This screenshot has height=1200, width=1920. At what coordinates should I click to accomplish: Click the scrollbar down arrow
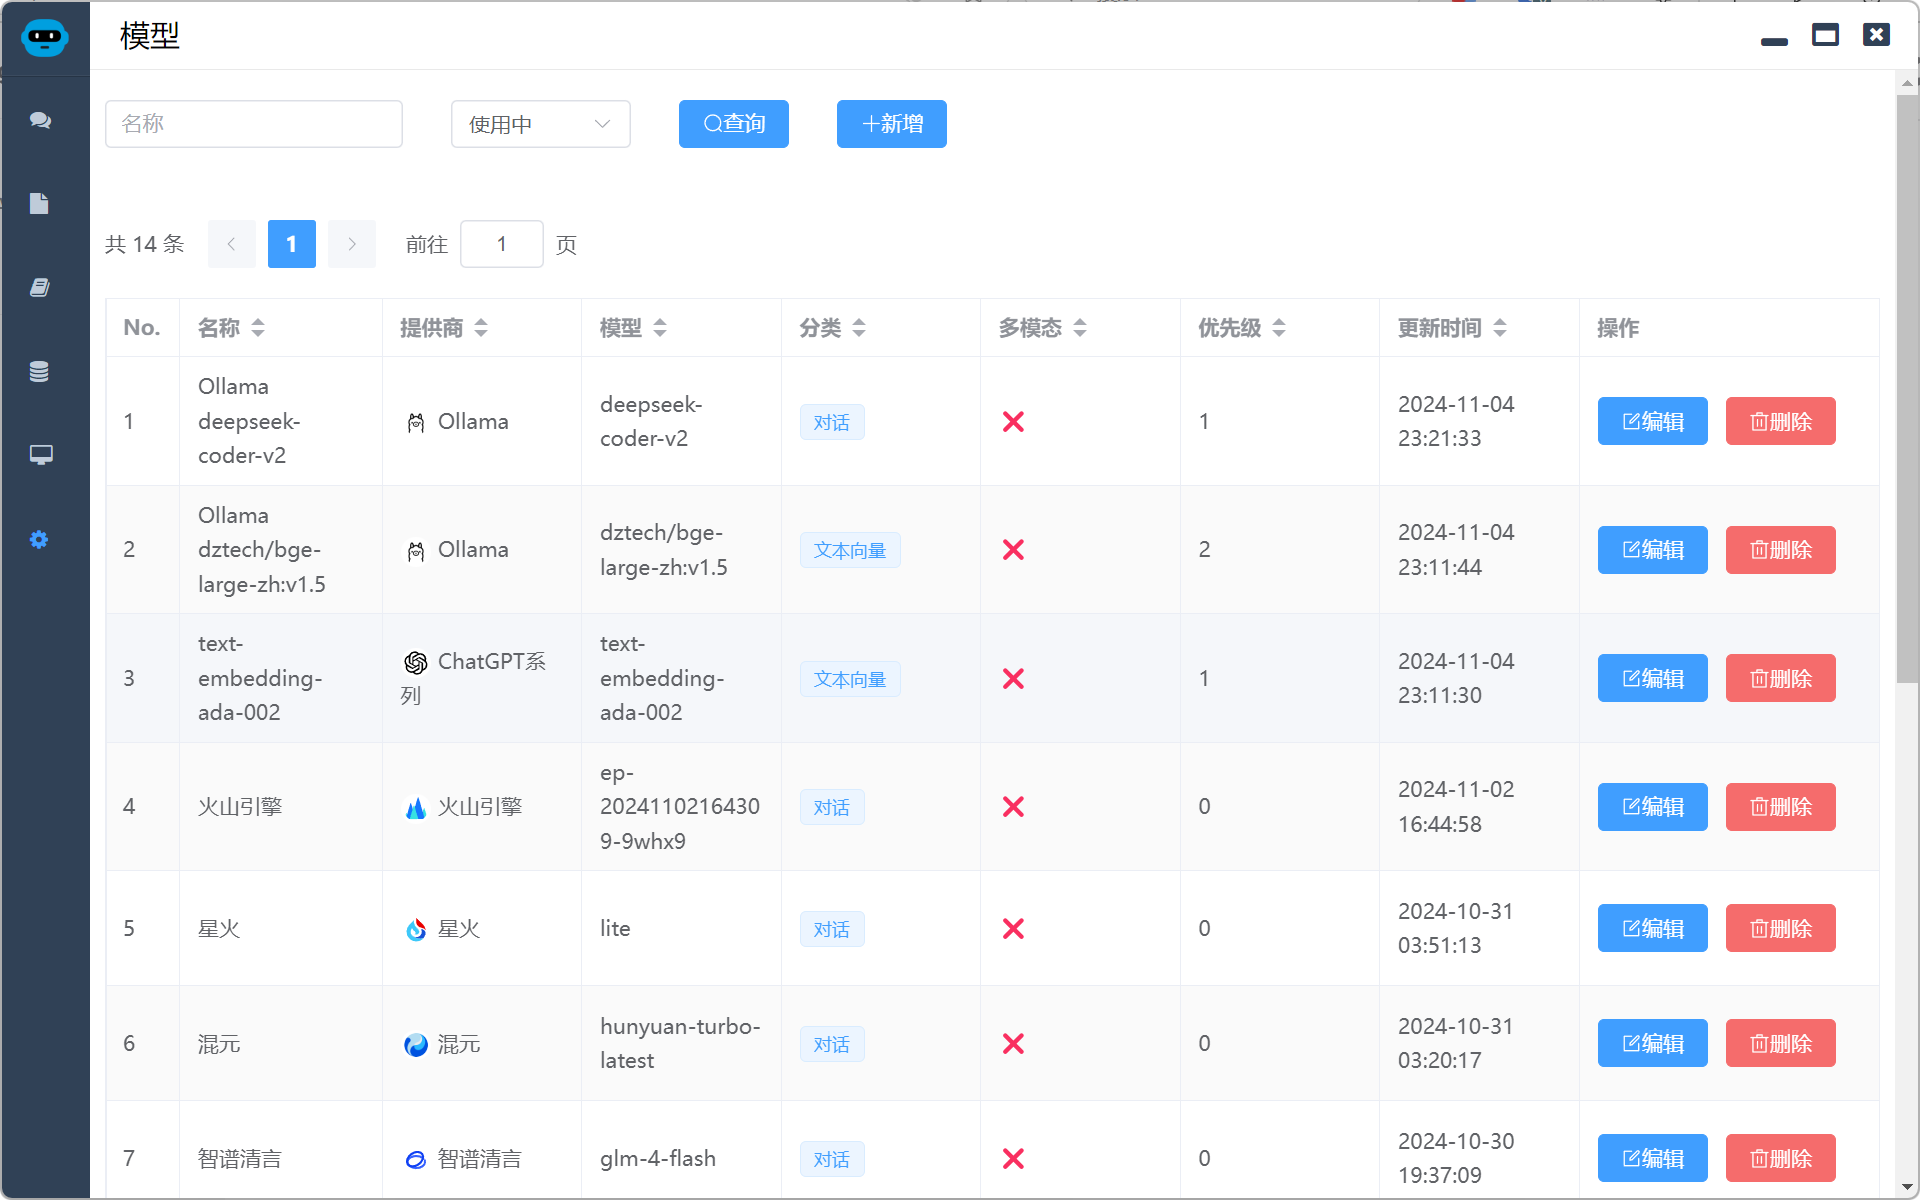pos(1908,1189)
